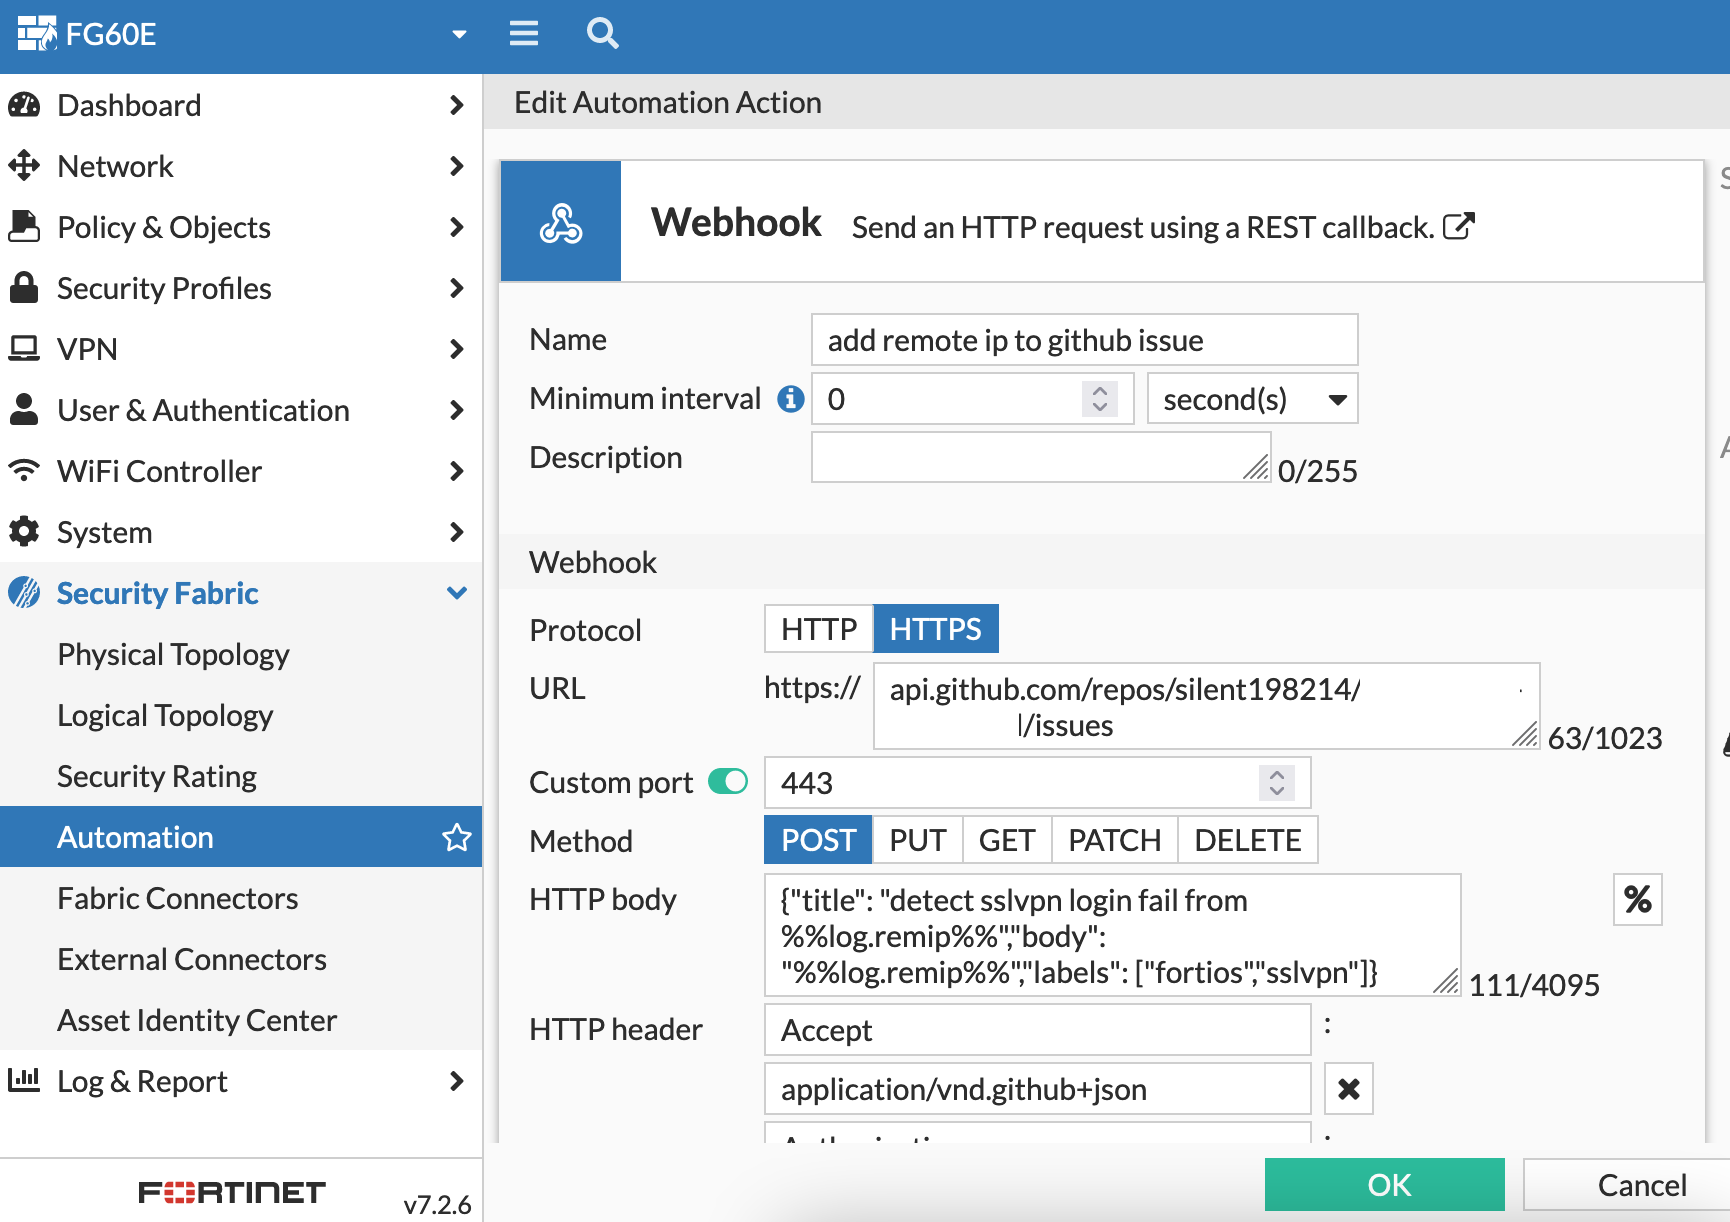Switch the Protocol to HTTP
The height and width of the screenshot is (1222, 1730).
[818, 628]
